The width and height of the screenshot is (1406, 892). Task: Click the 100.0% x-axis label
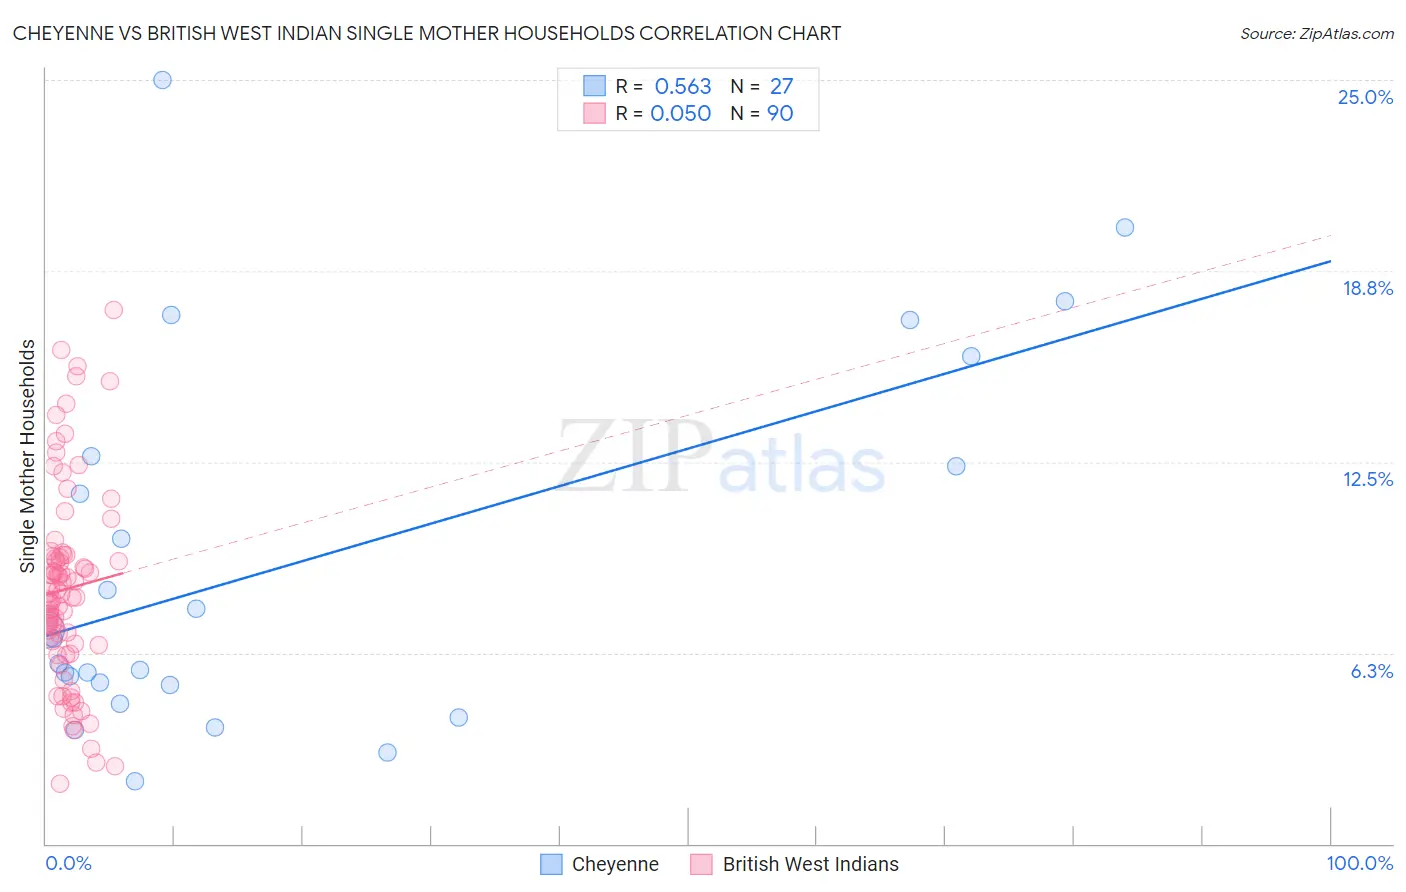click(1360, 863)
